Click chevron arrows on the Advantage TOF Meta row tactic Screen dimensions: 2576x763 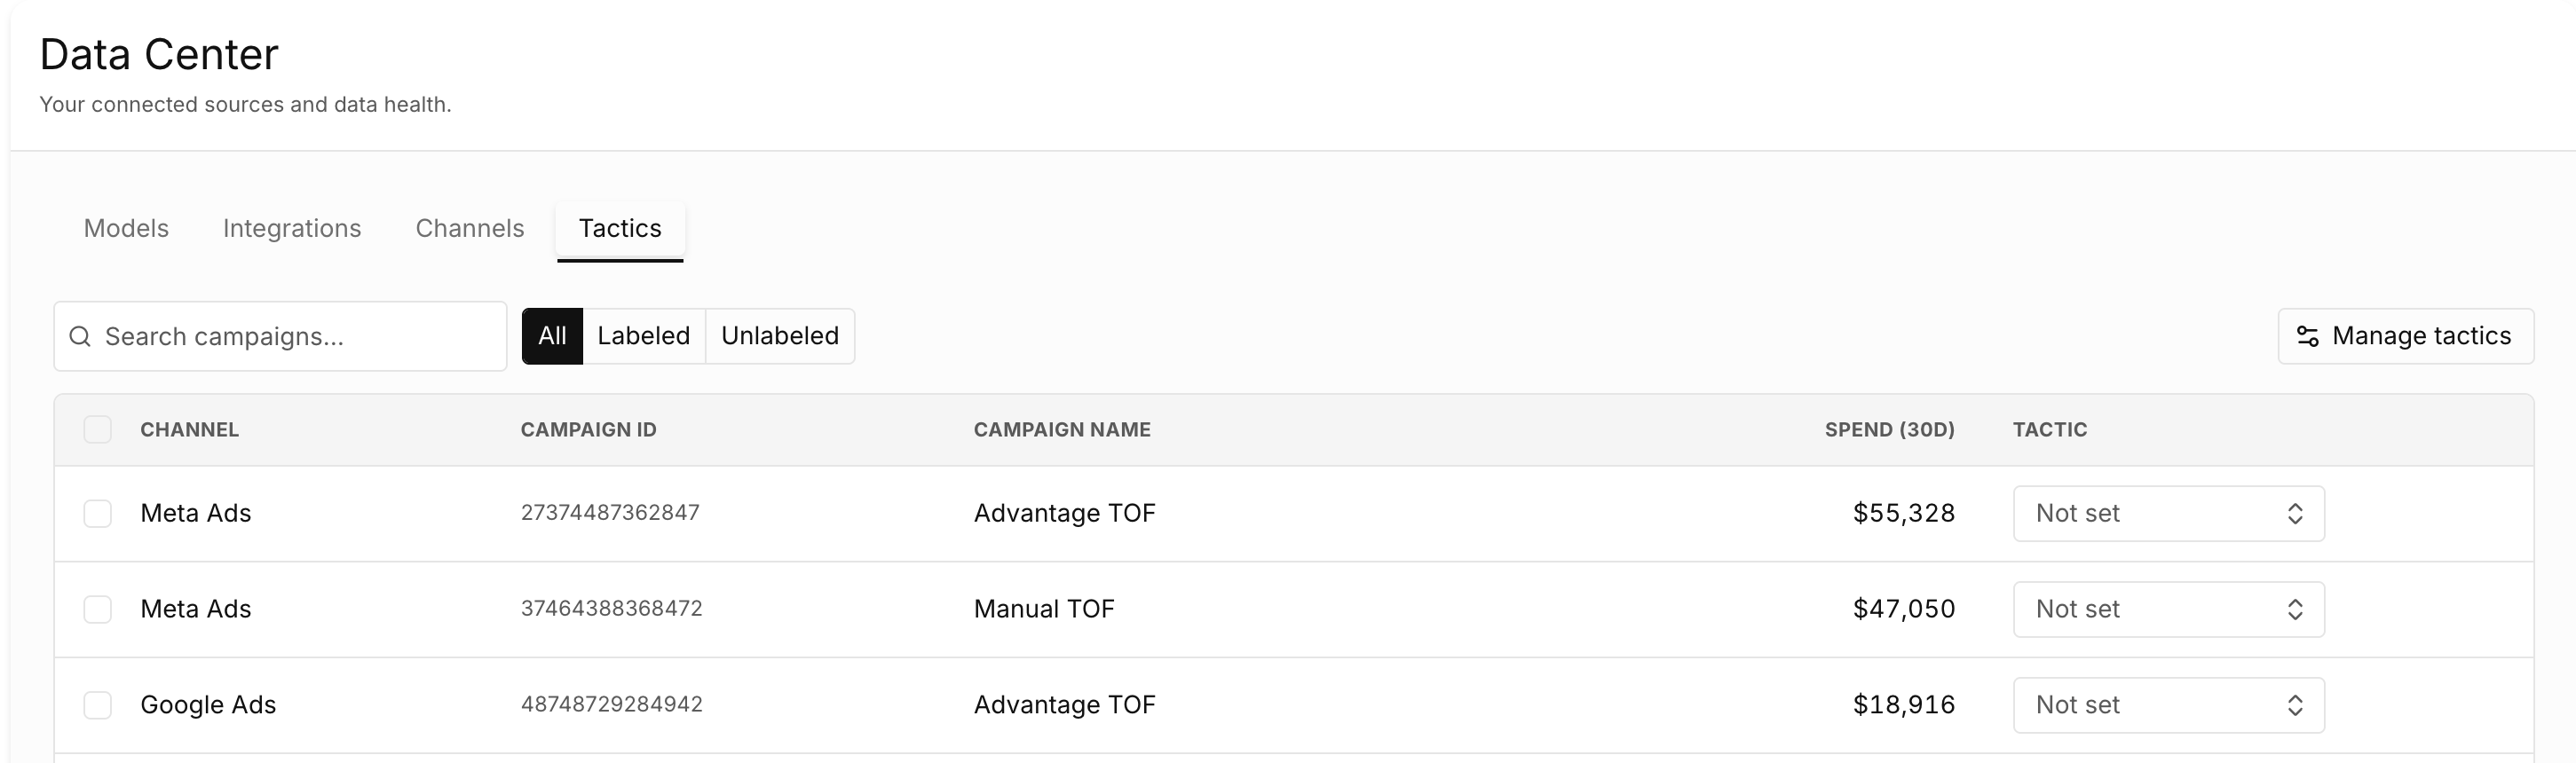click(x=2295, y=514)
